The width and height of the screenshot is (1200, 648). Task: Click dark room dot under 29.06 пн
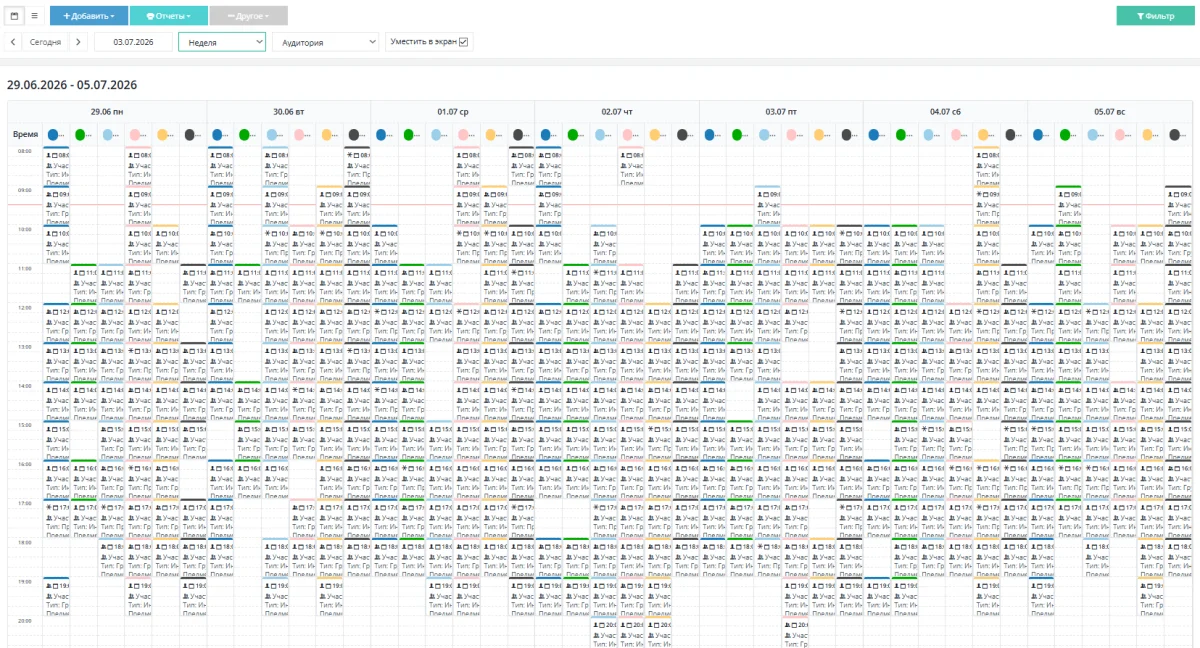191,134
